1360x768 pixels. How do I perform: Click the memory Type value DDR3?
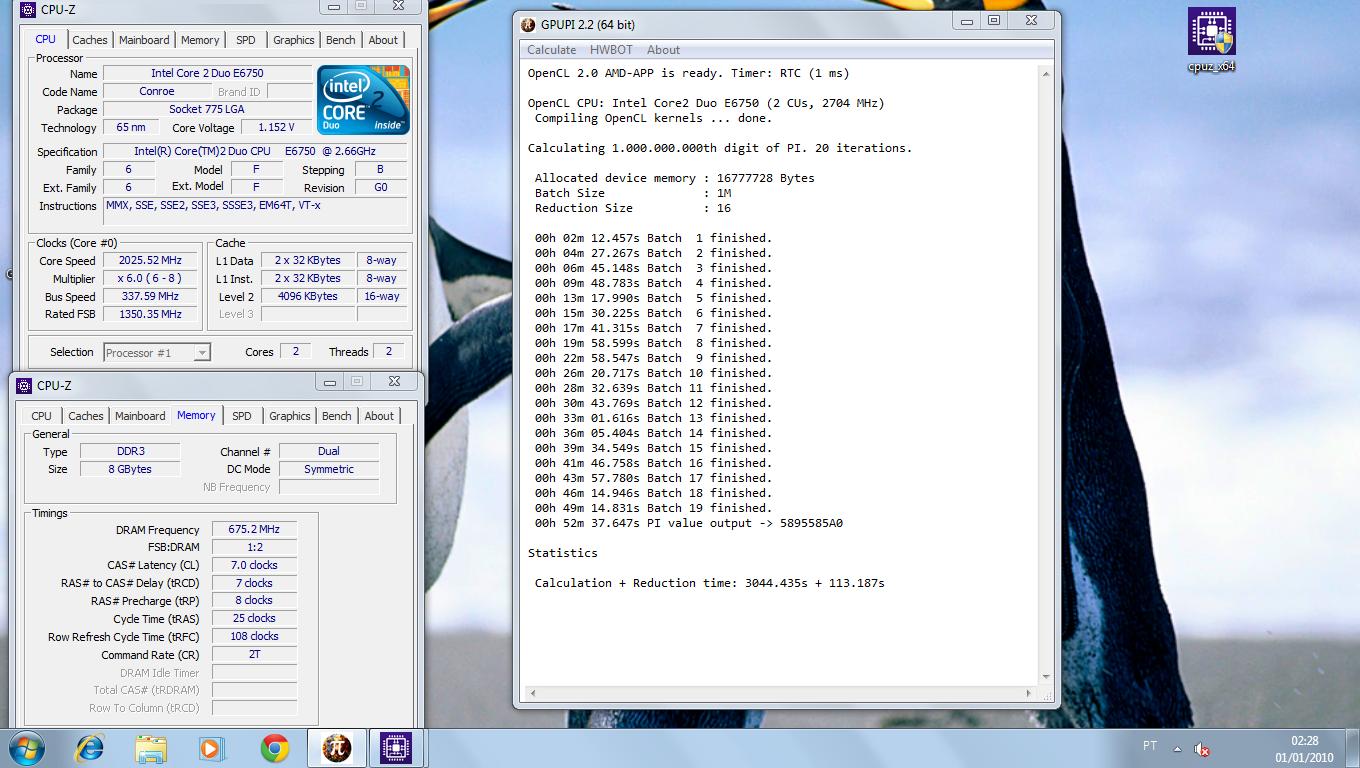[x=130, y=451]
